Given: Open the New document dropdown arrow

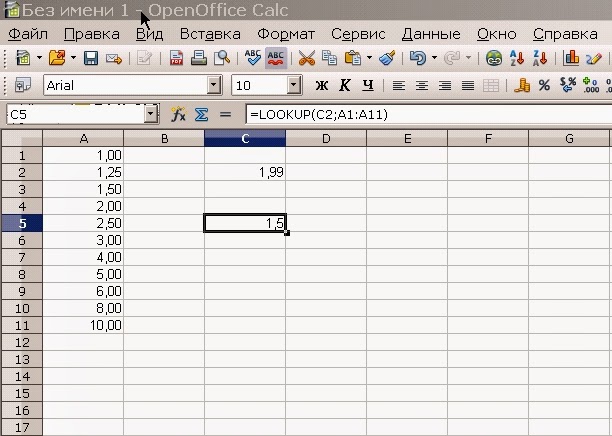Looking at the screenshot, I should (39, 58).
